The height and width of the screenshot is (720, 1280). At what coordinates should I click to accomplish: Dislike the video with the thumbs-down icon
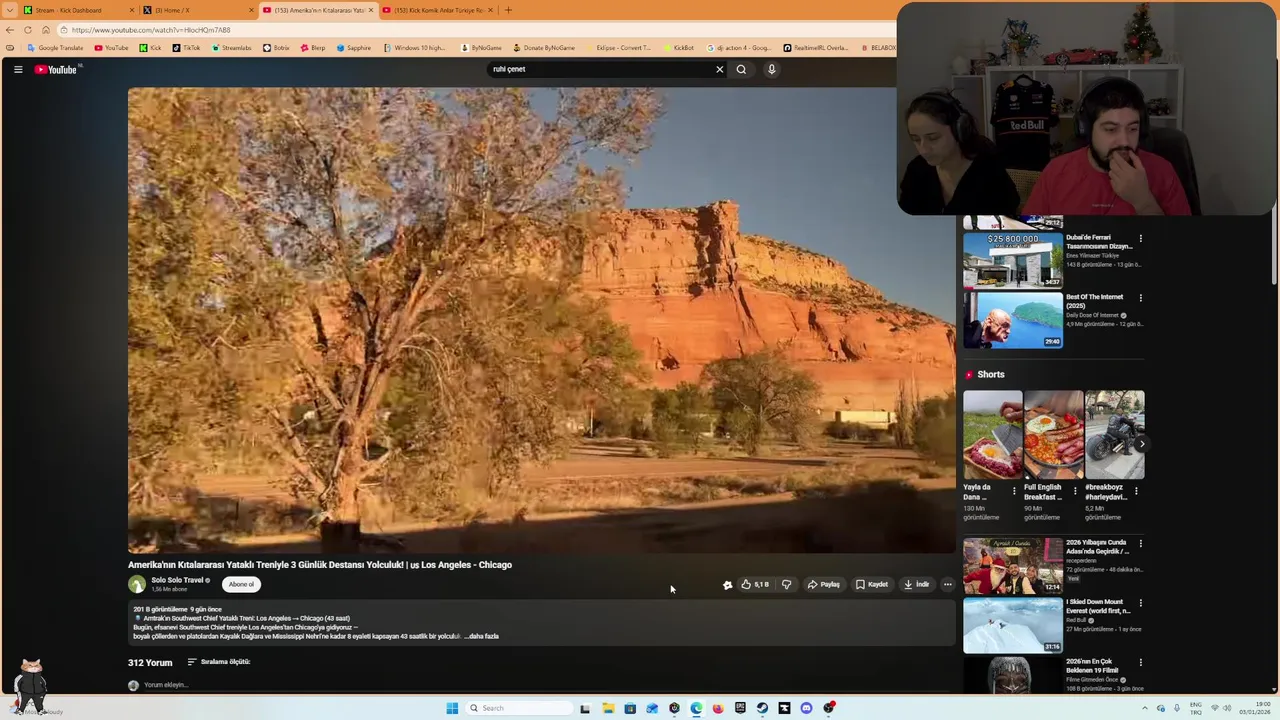(x=786, y=584)
